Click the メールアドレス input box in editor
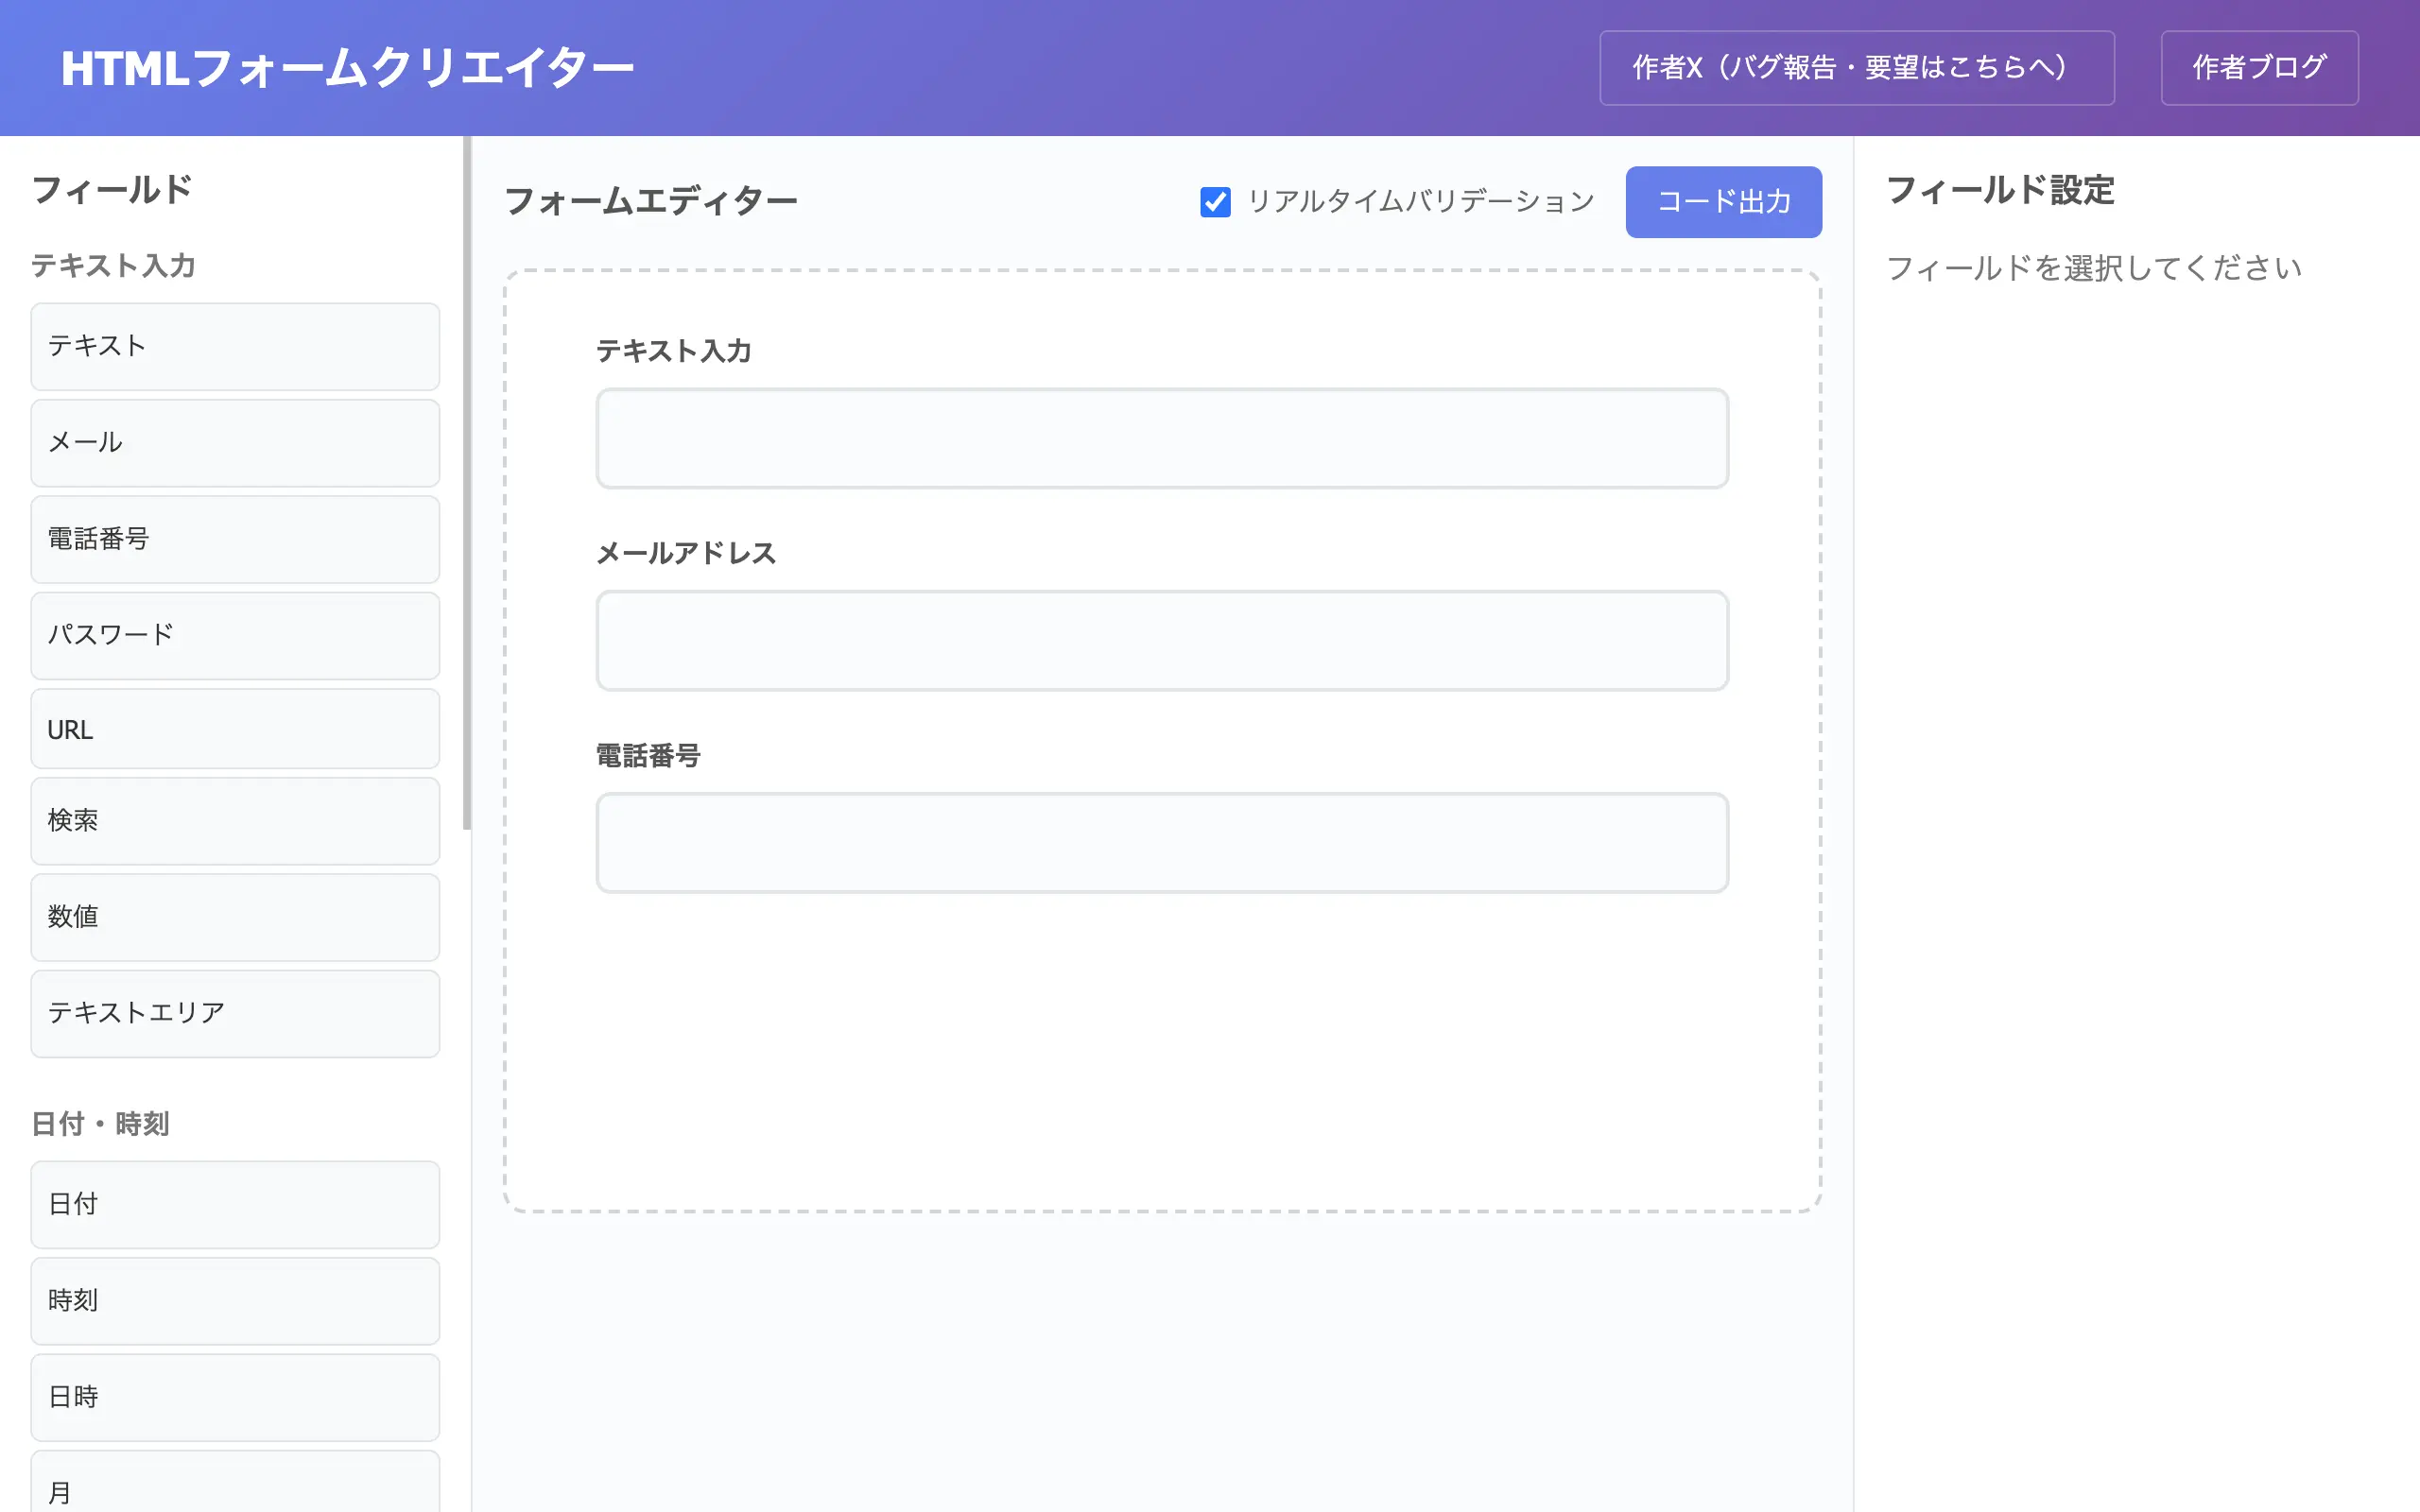2420x1512 pixels. 1162,640
